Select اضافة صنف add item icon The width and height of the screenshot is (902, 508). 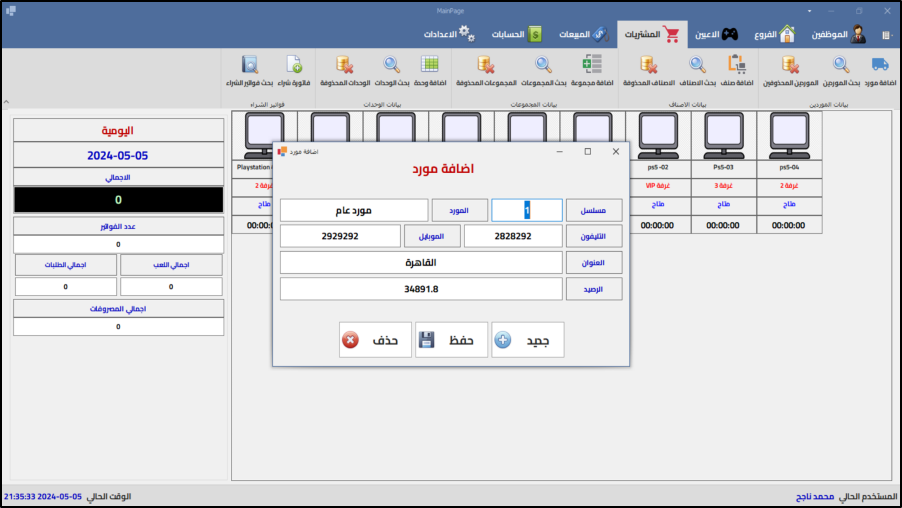tap(737, 66)
